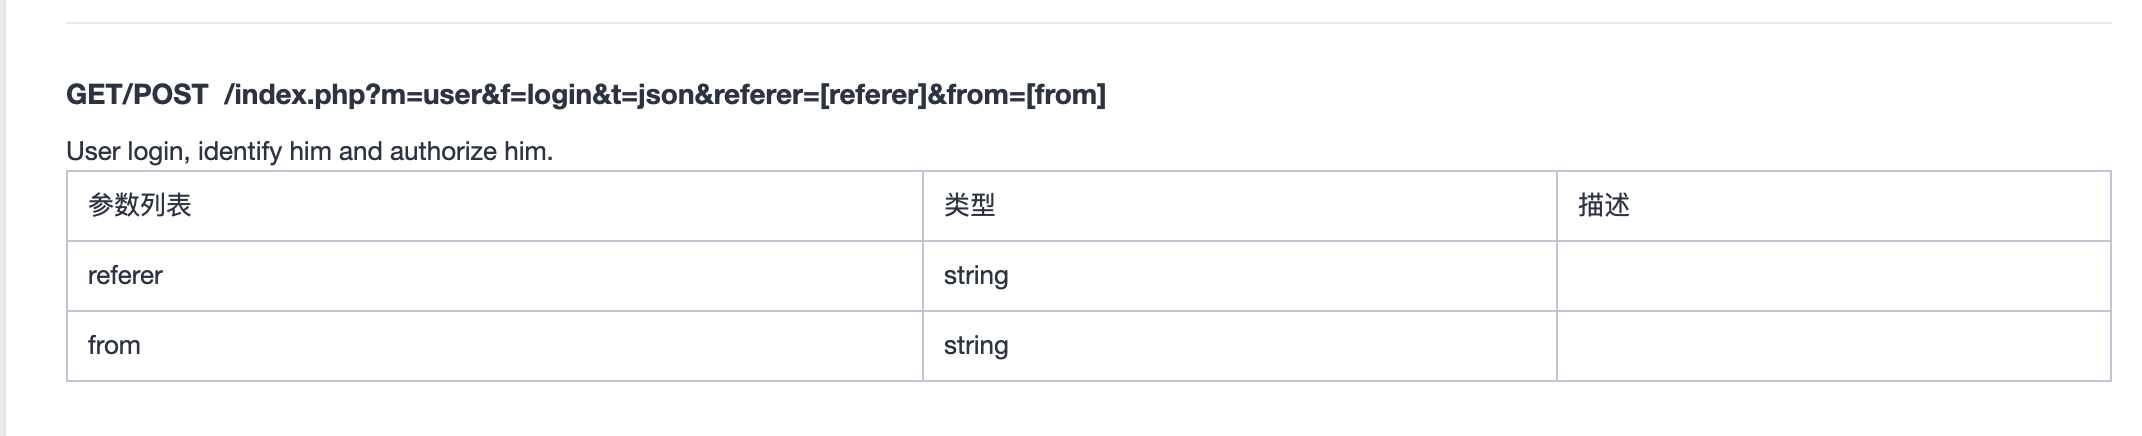Click the GET/POST method label
Image resolution: width=2142 pixels, height=436 pixels.
tap(137, 95)
